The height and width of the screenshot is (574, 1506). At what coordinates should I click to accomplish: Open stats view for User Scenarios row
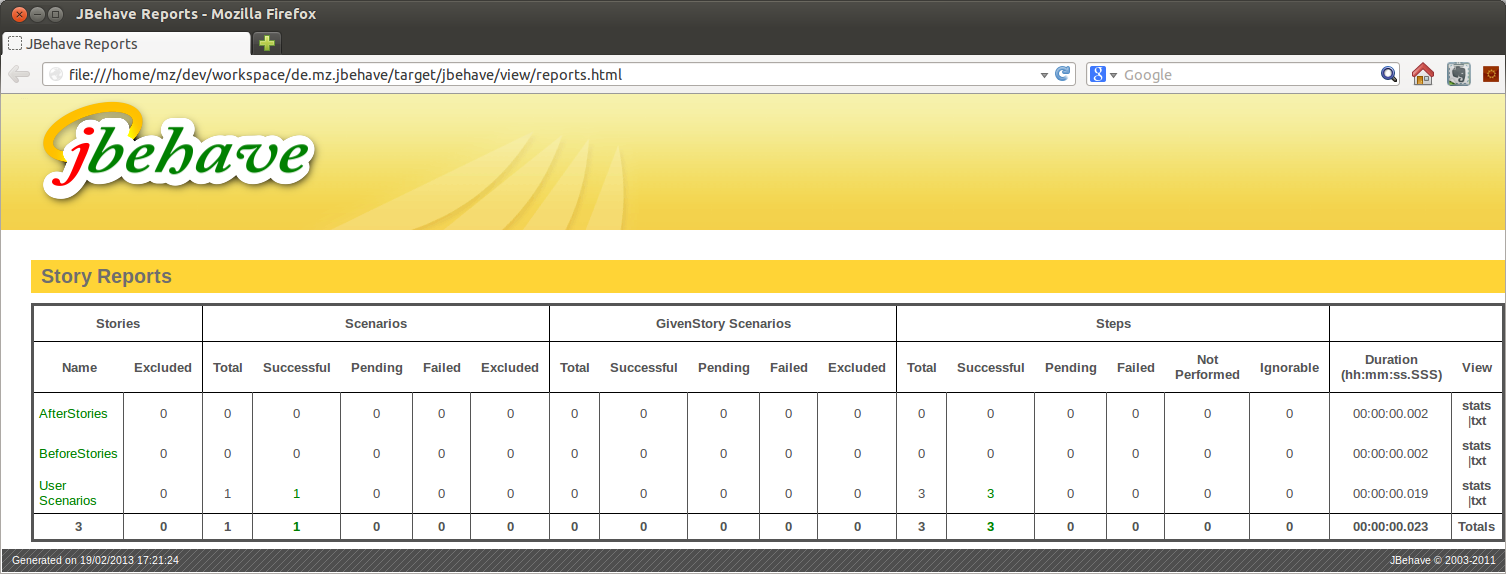tap(1476, 486)
